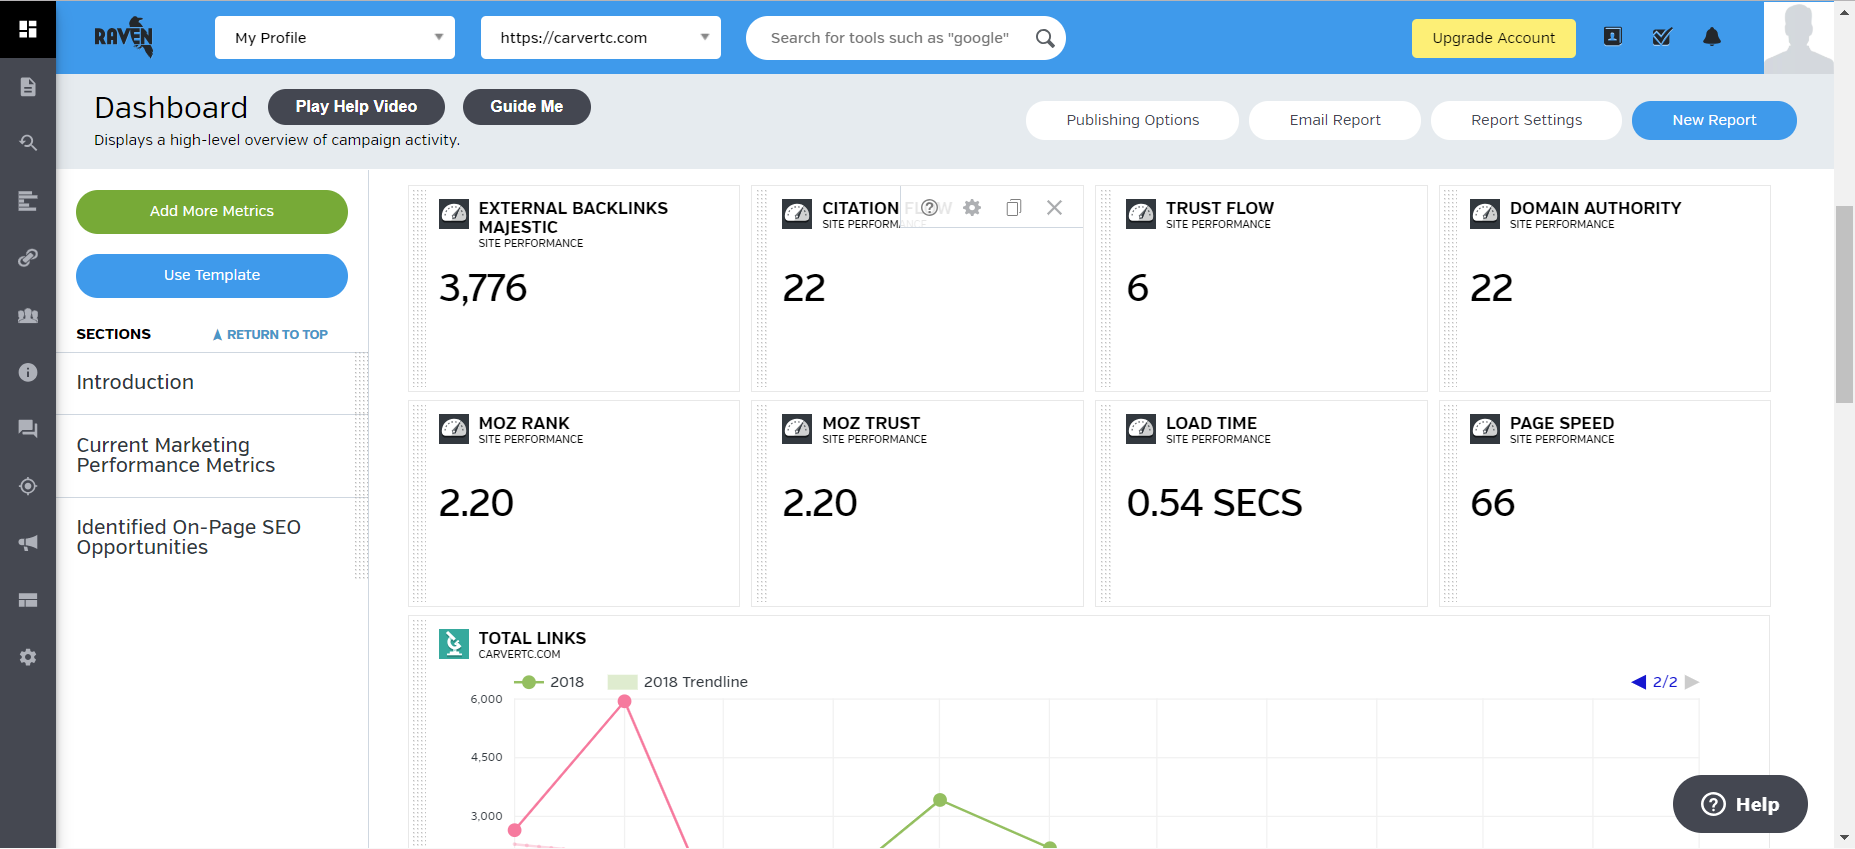Screen dimensions: 1855x849
Task: Open the dashboard grid icon in sidebar
Action: coord(28,29)
